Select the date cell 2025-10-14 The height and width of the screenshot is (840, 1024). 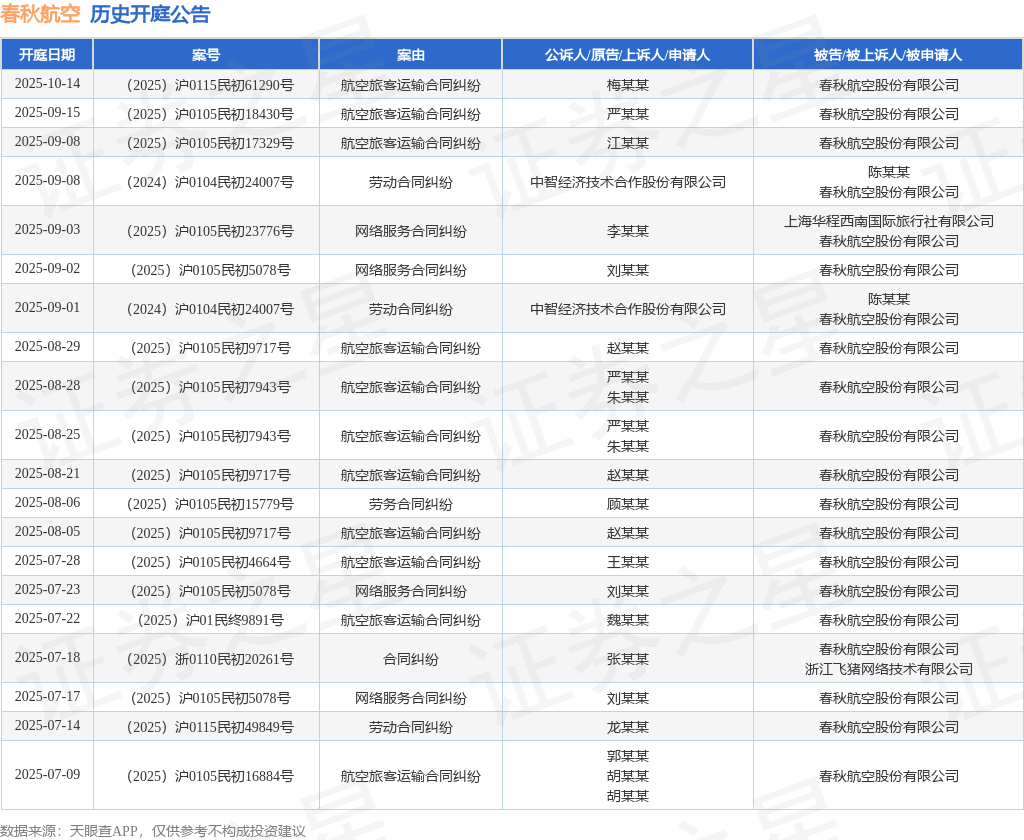[x=47, y=84]
